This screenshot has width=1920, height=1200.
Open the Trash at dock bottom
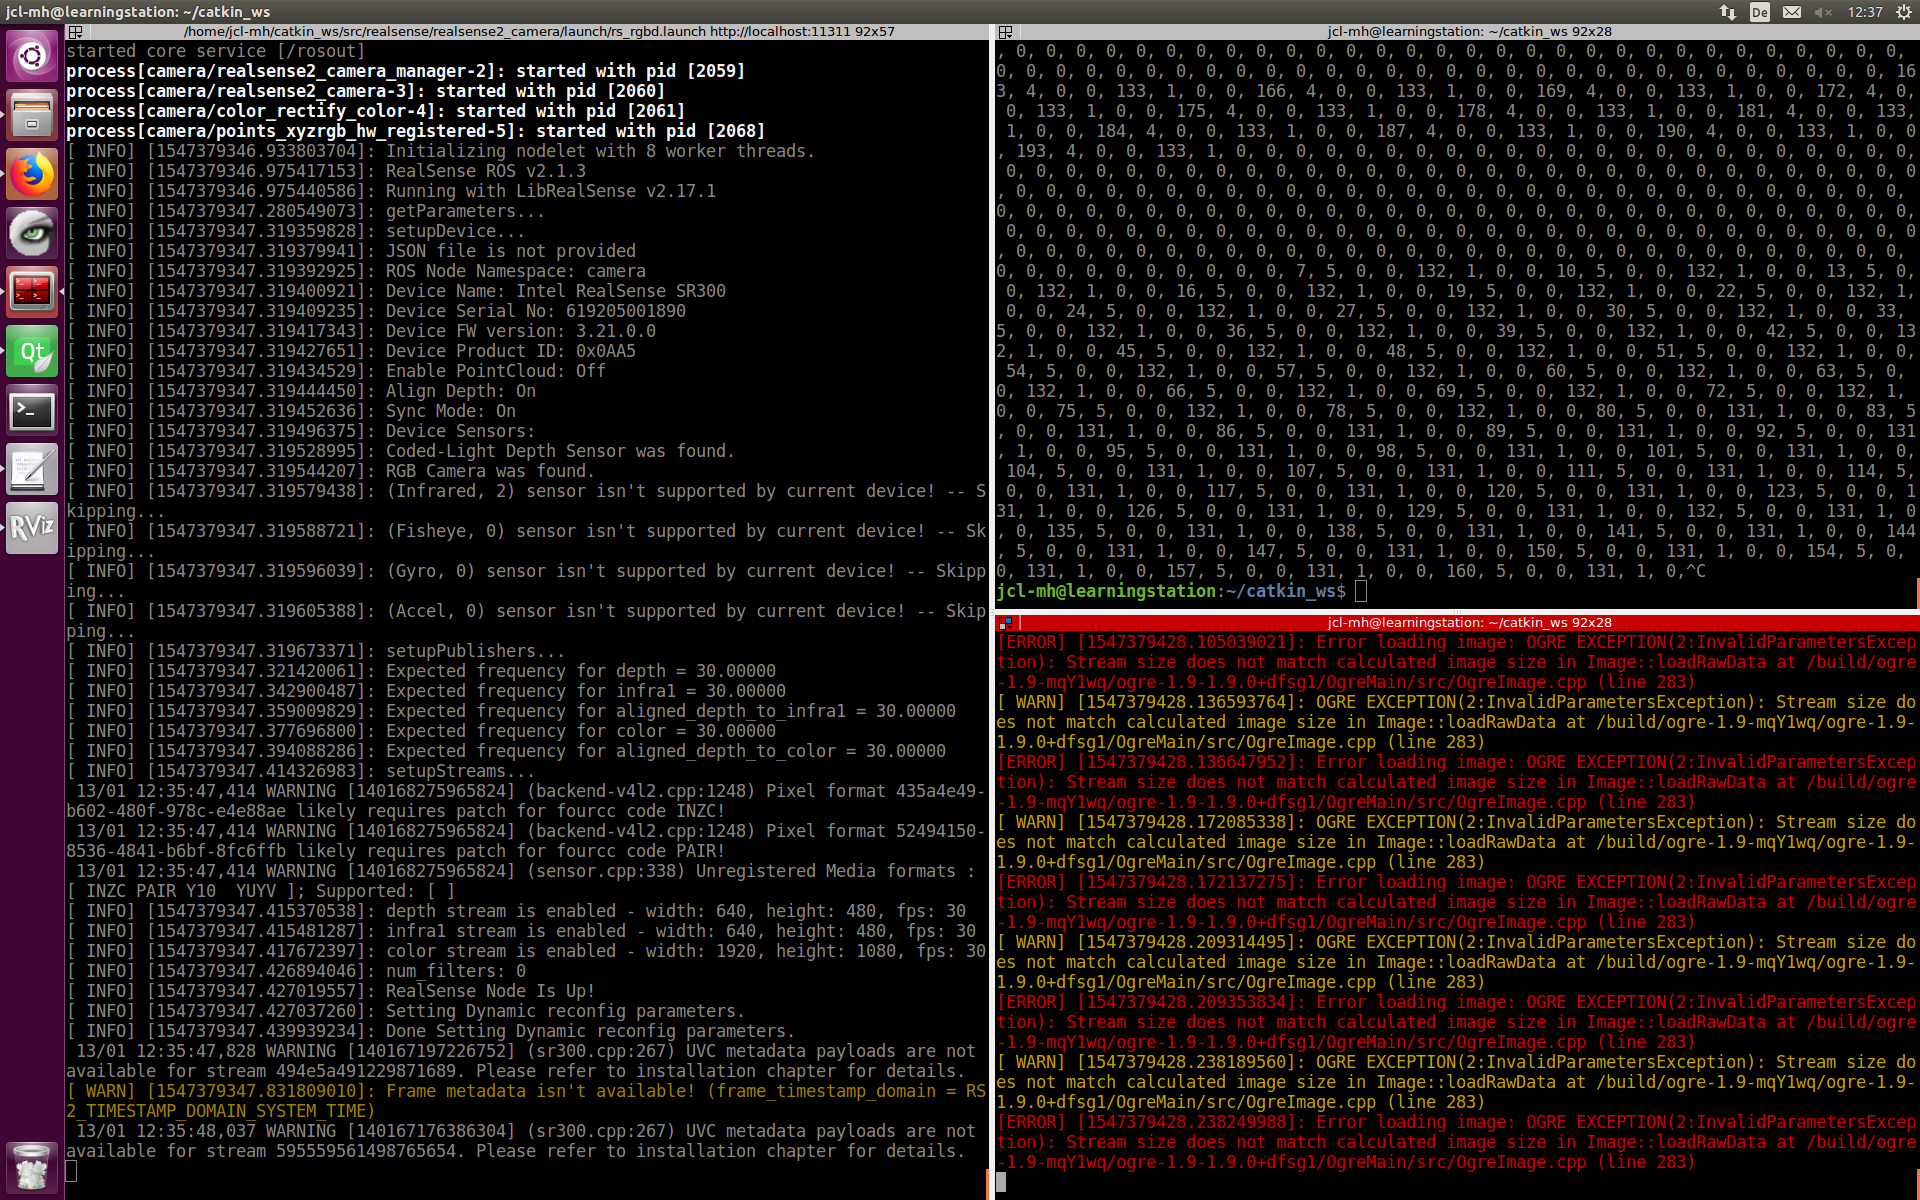(32, 1168)
